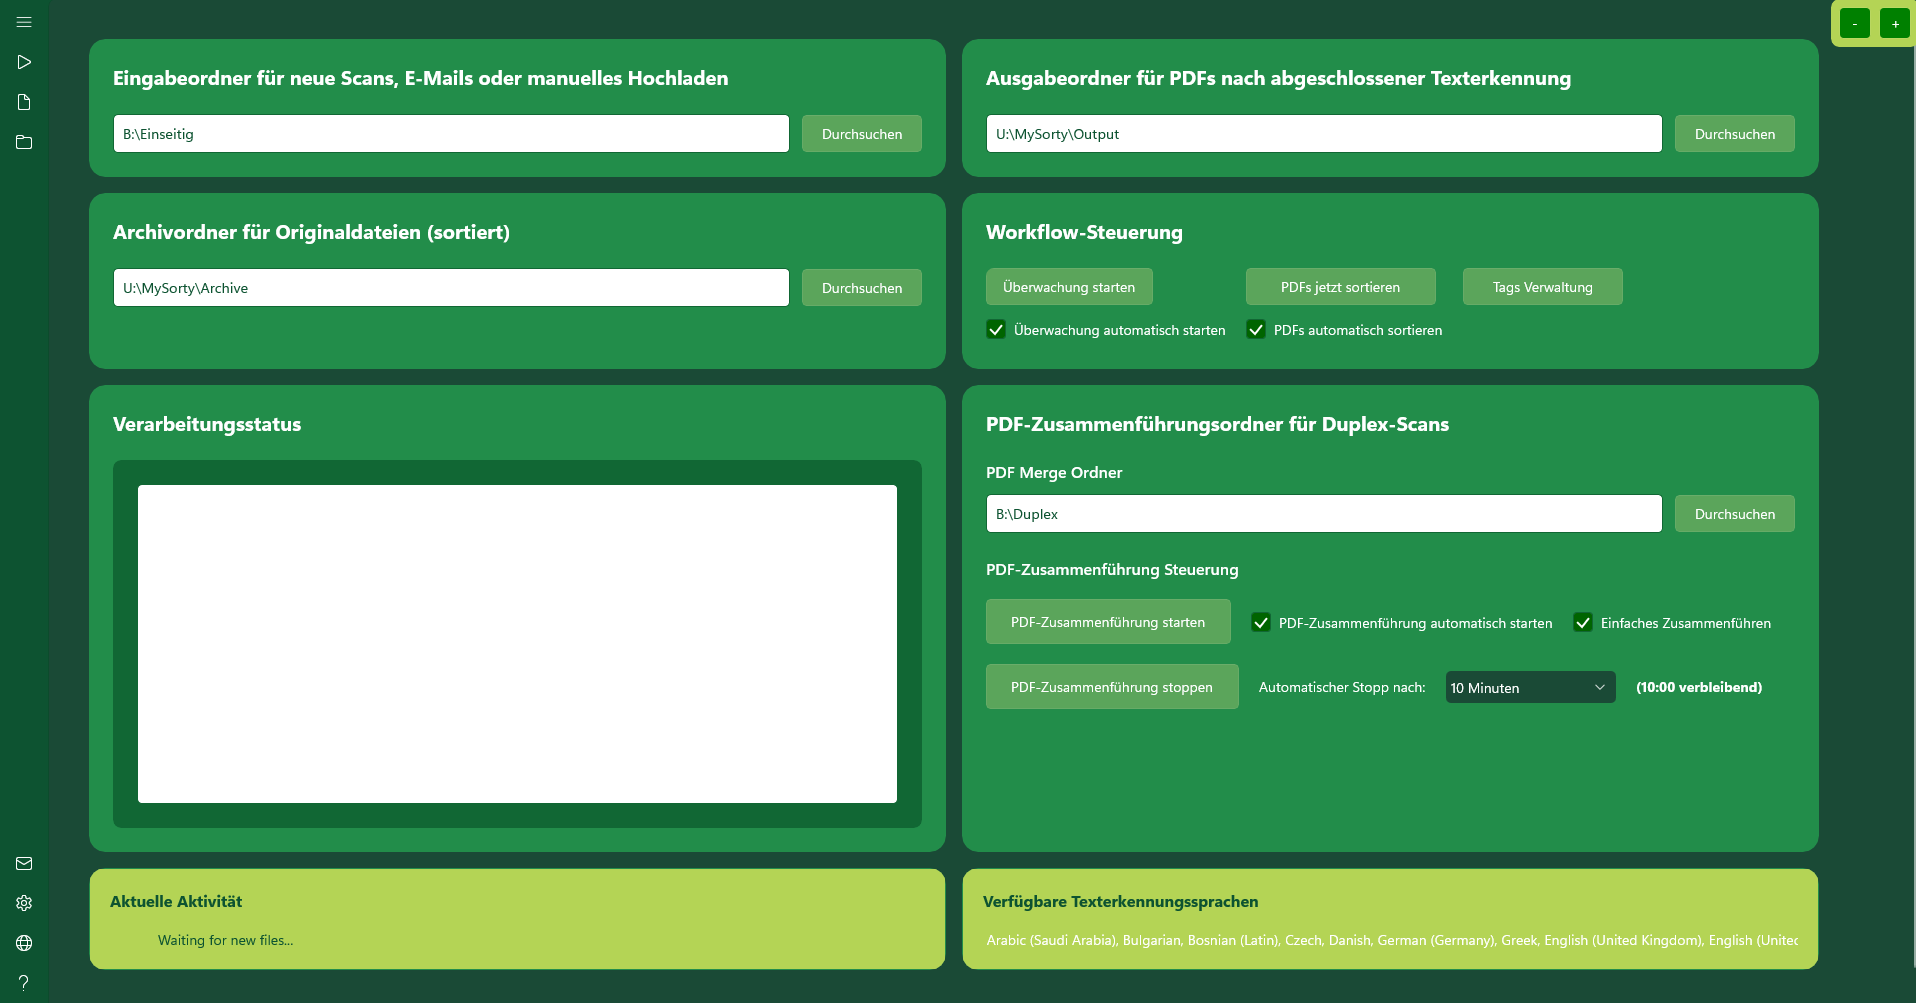Image resolution: width=1916 pixels, height=1003 pixels.
Task: Open 'Tags Verwaltung'
Action: 1541,287
